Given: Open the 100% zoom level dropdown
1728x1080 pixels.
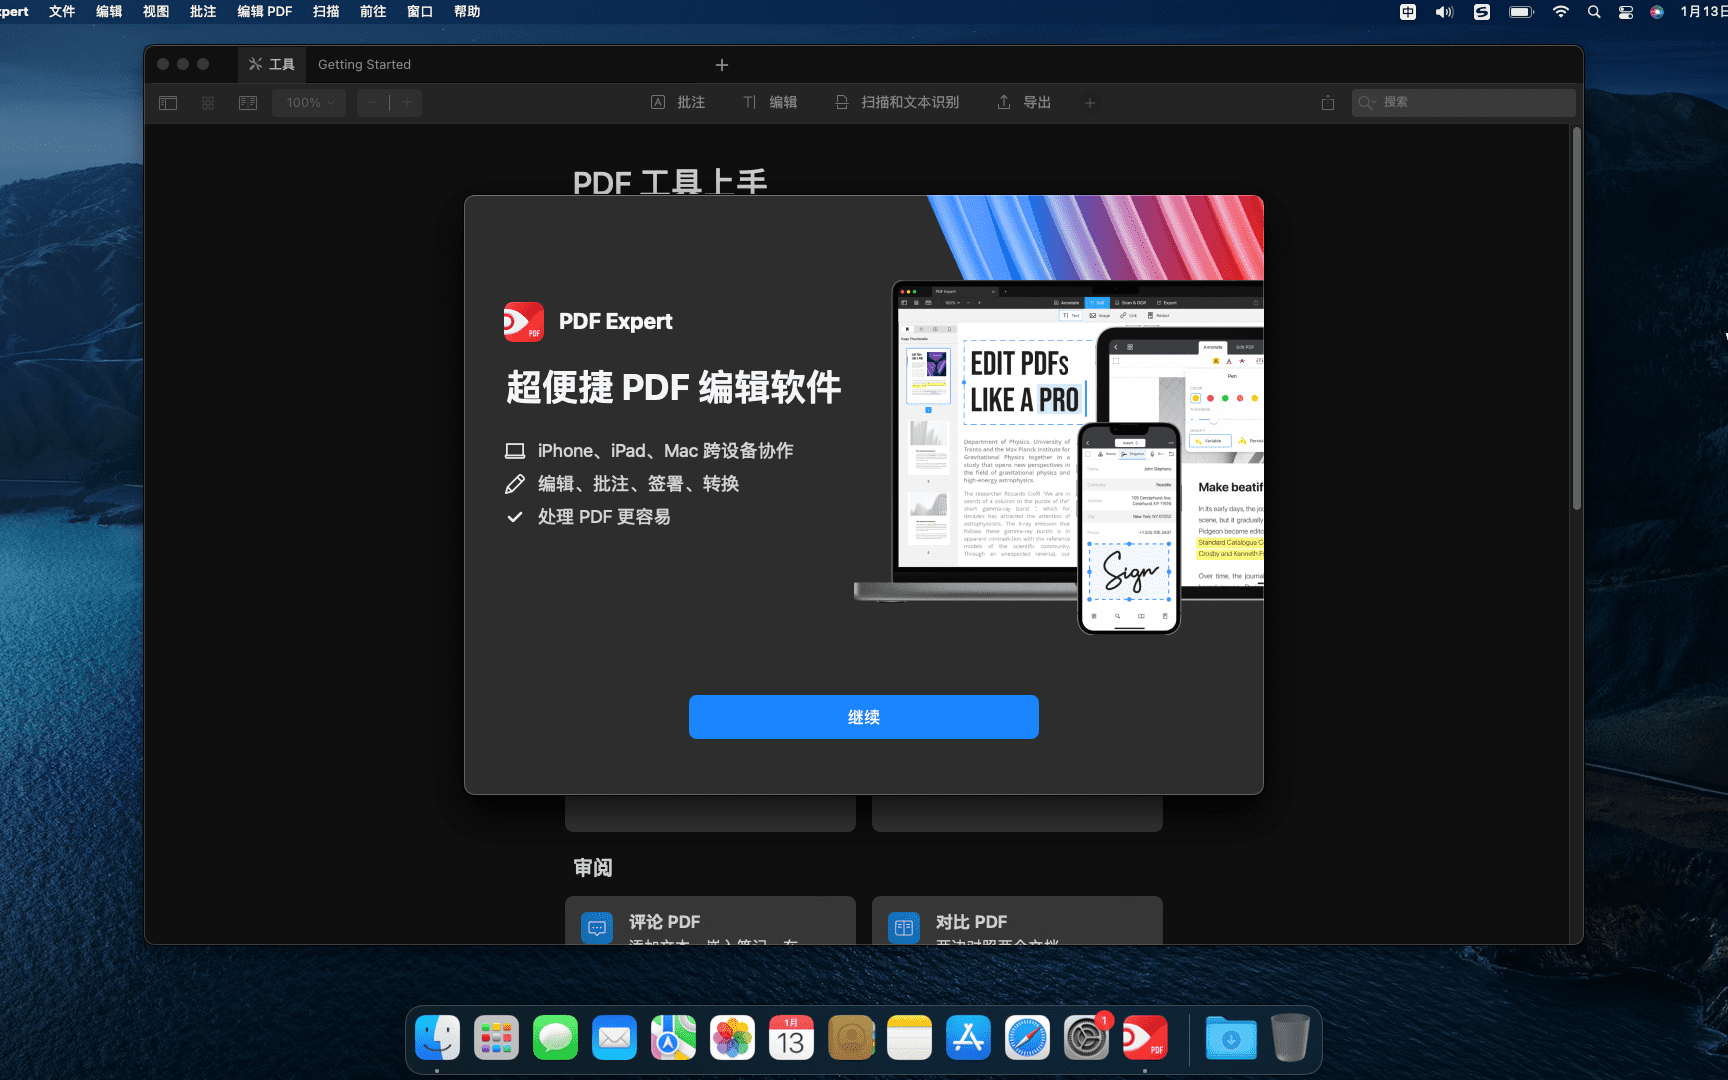Looking at the screenshot, I should click(x=308, y=102).
